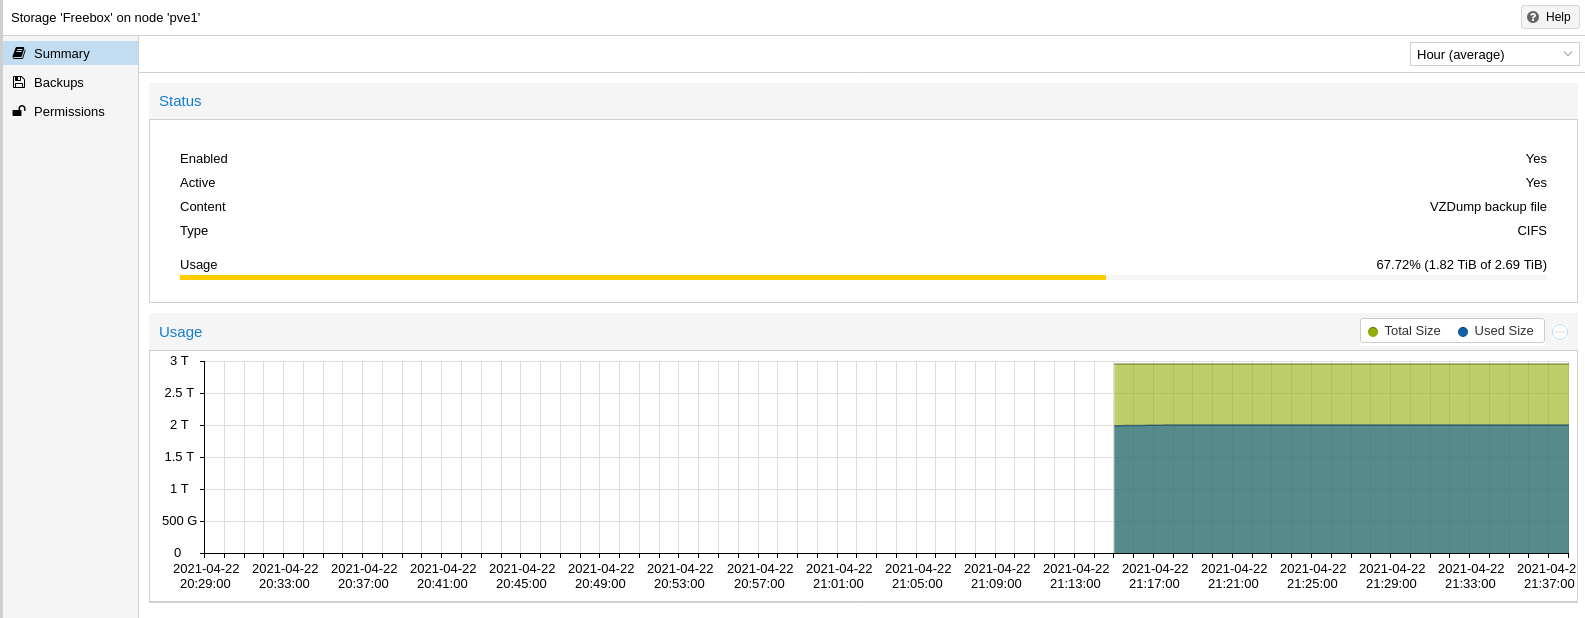The height and width of the screenshot is (618, 1585).
Task: Click the CIFS type value
Action: pyautogui.click(x=1532, y=230)
